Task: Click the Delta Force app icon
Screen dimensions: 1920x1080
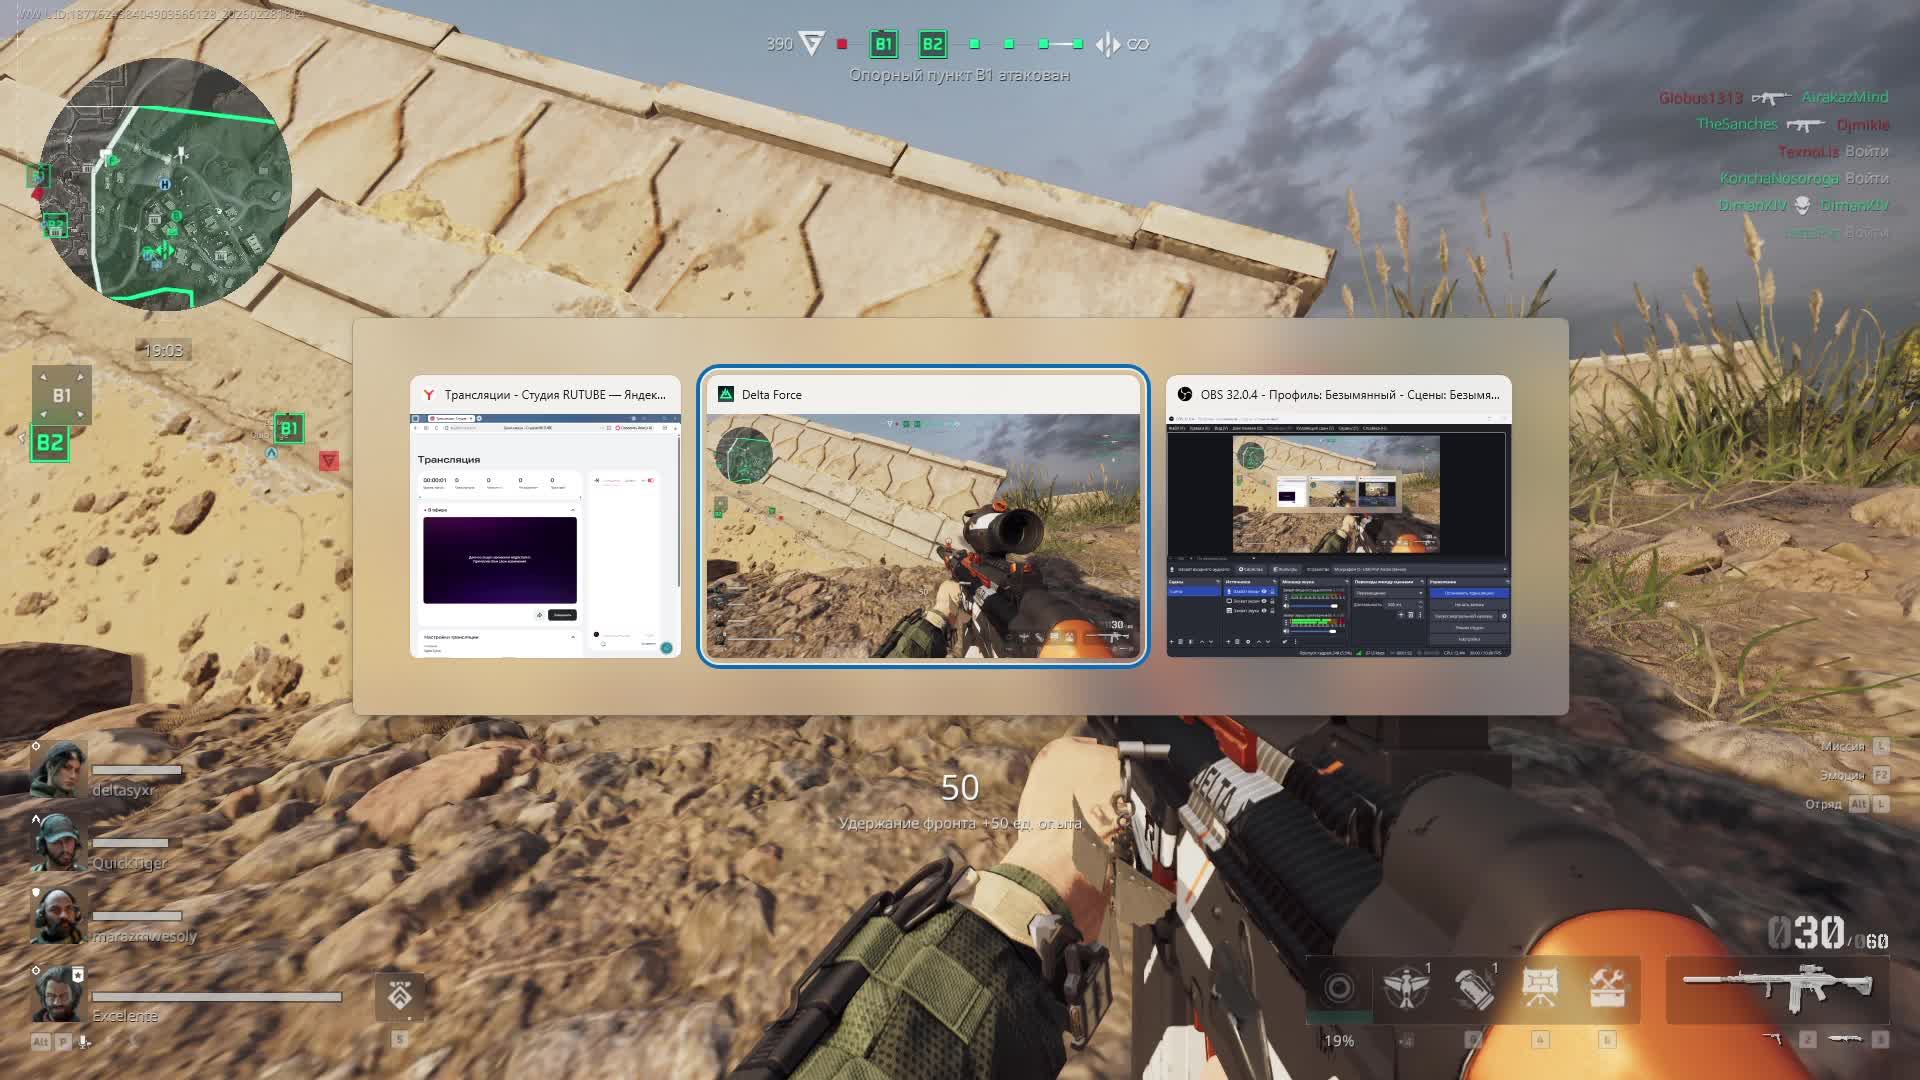Action: coord(726,395)
